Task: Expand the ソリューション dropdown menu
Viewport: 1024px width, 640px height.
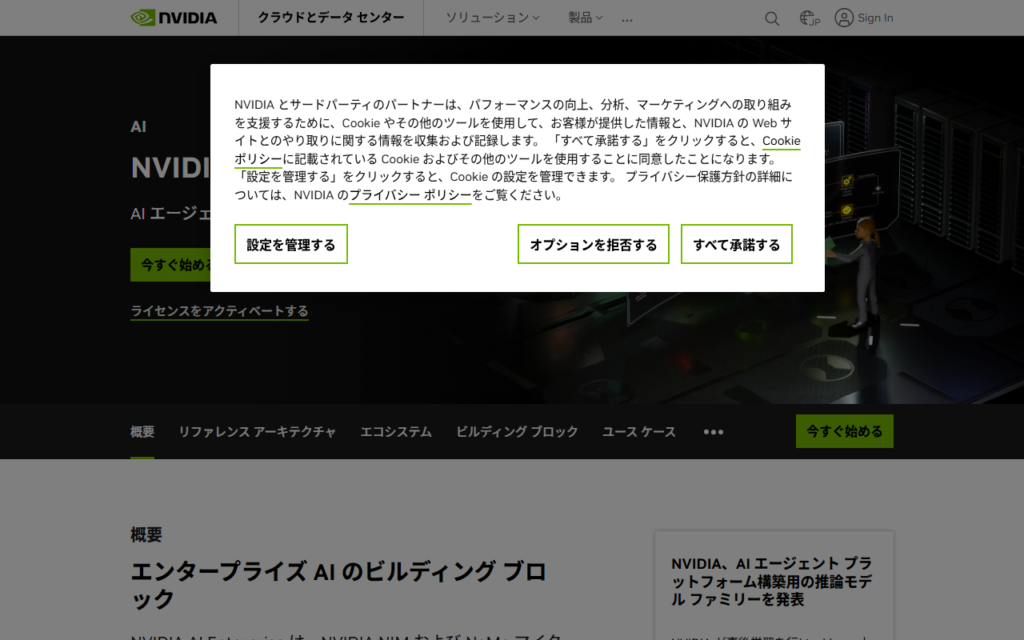Action: [x=492, y=18]
